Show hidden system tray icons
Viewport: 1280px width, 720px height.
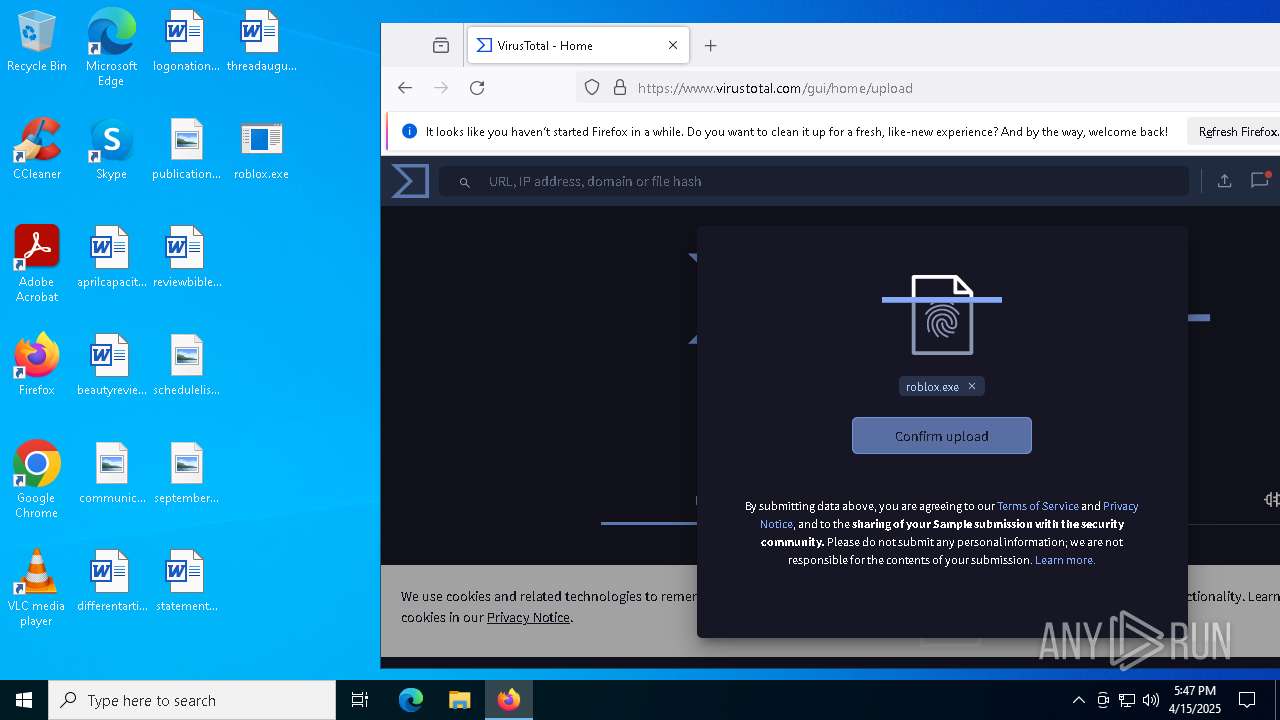click(x=1078, y=700)
